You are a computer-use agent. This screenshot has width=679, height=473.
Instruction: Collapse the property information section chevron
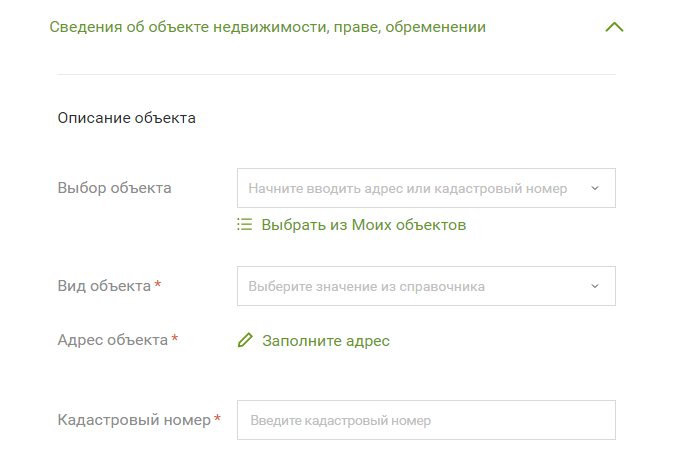[614, 28]
